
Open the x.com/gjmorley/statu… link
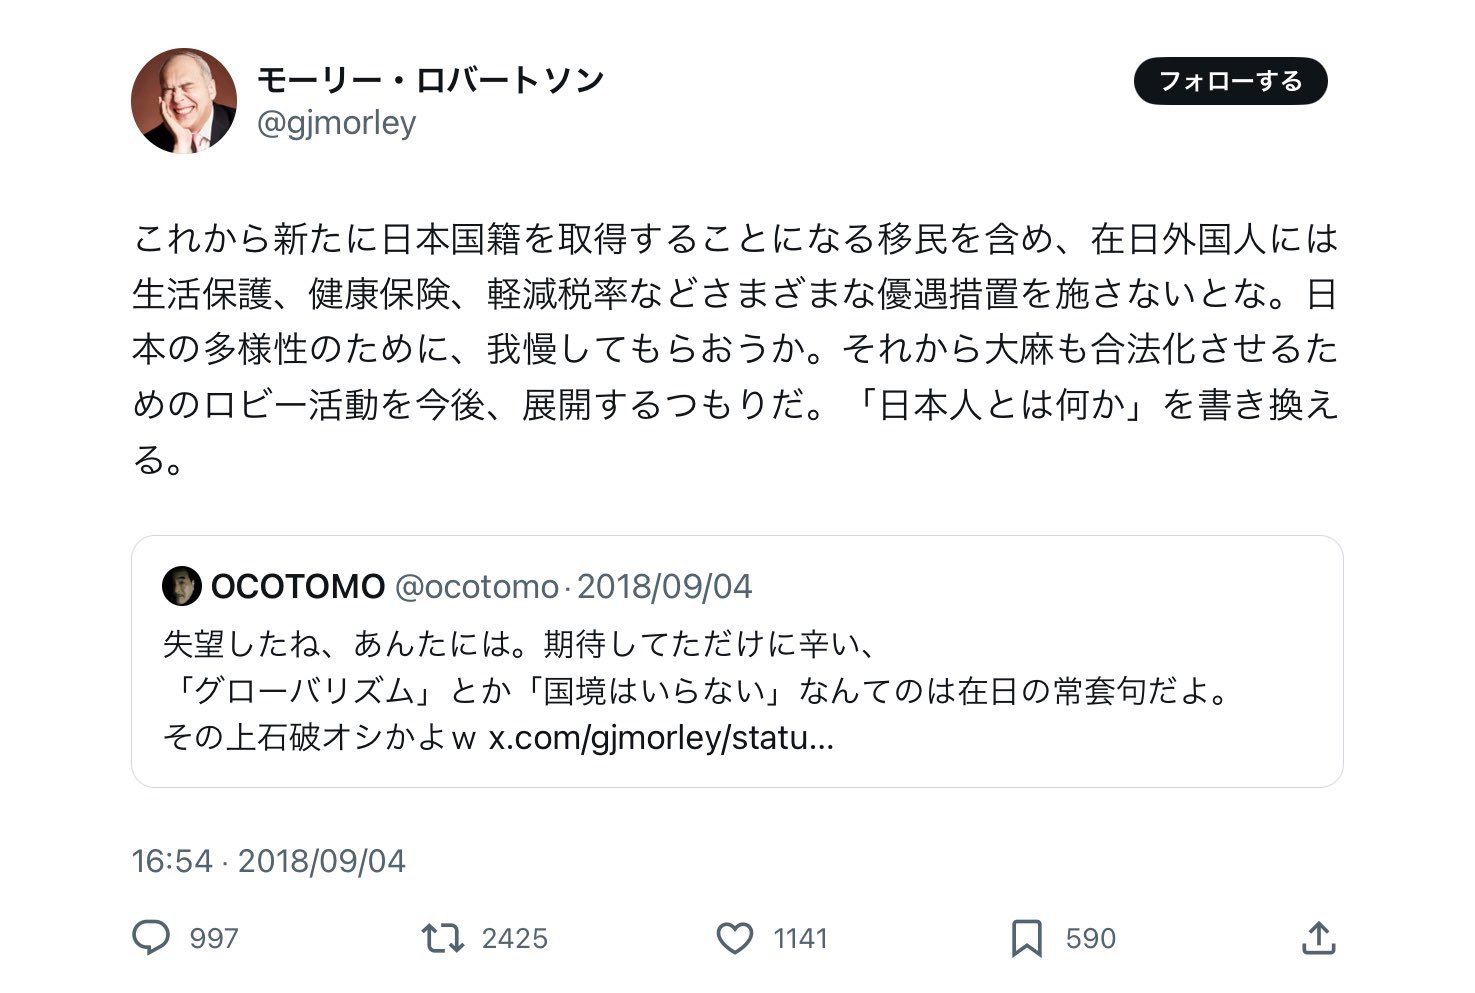(x=660, y=738)
